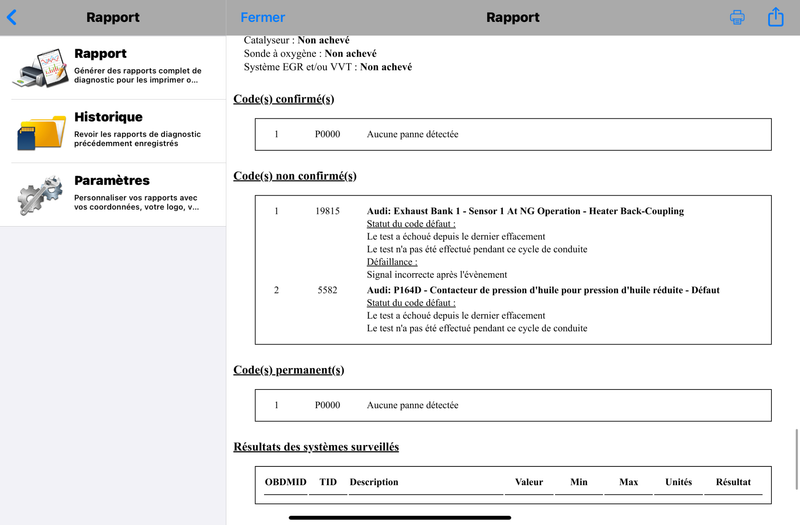Viewport: 800px width, 525px height.
Task: Tap the Résultat column header
Action: click(x=733, y=482)
